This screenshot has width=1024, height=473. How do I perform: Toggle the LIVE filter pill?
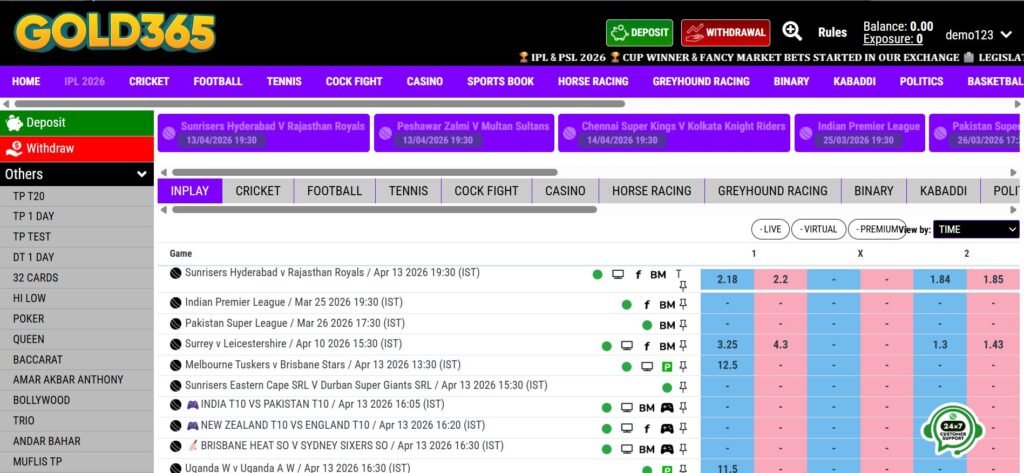(x=770, y=229)
